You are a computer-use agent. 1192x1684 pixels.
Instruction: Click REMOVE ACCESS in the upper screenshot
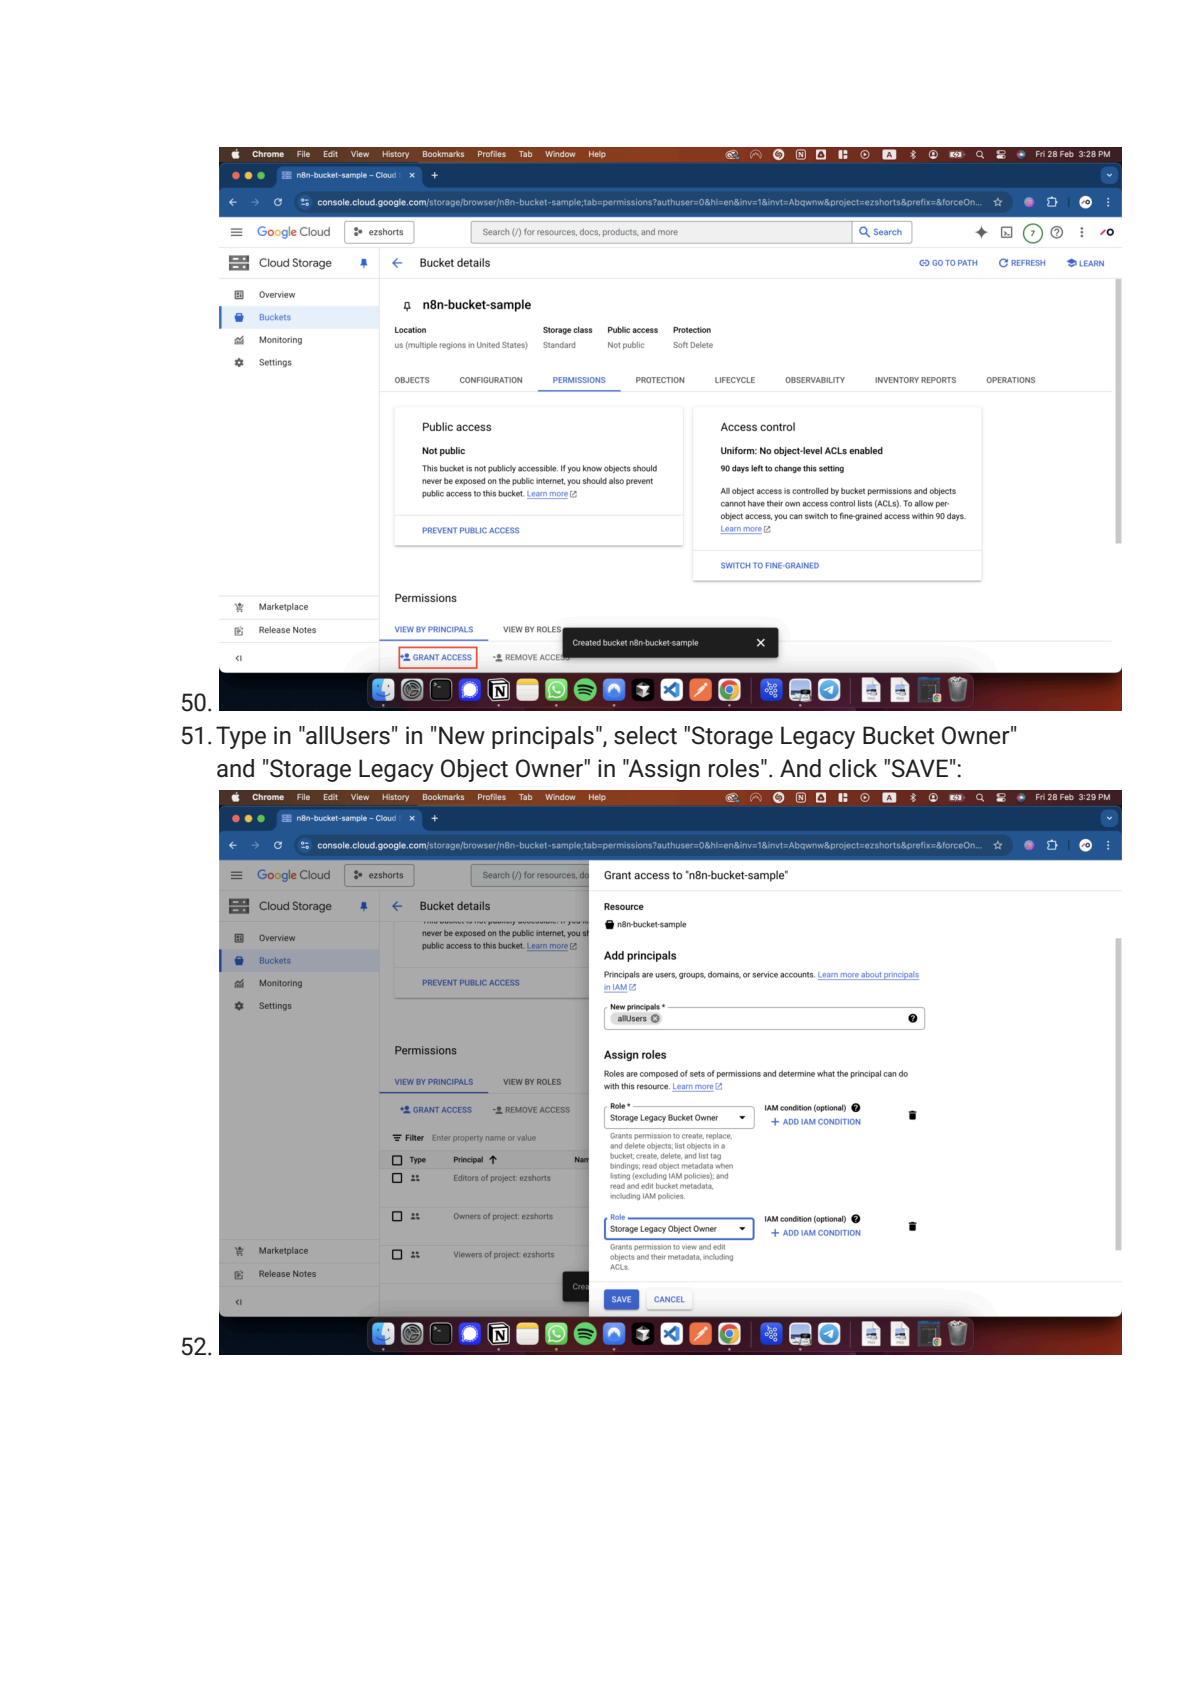530,658
